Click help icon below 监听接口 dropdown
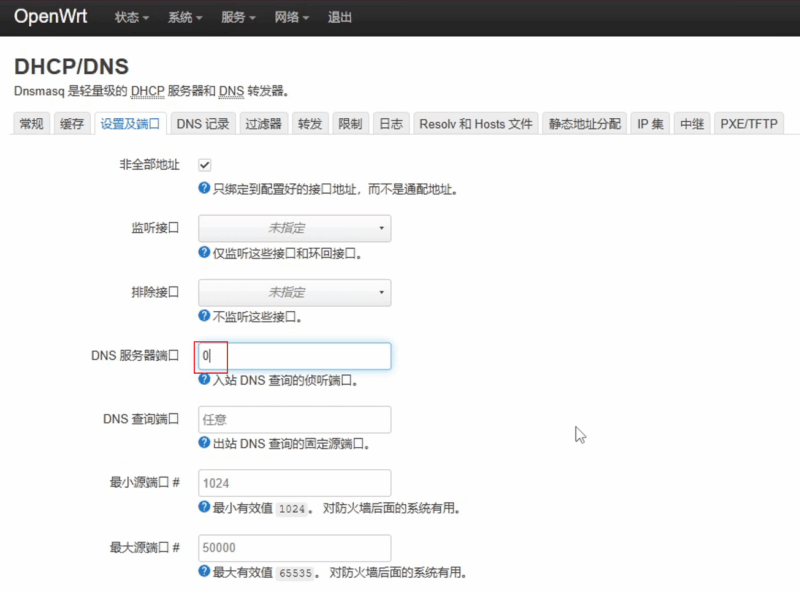Viewport: 800px width, 593px height. (x=204, y=253)
